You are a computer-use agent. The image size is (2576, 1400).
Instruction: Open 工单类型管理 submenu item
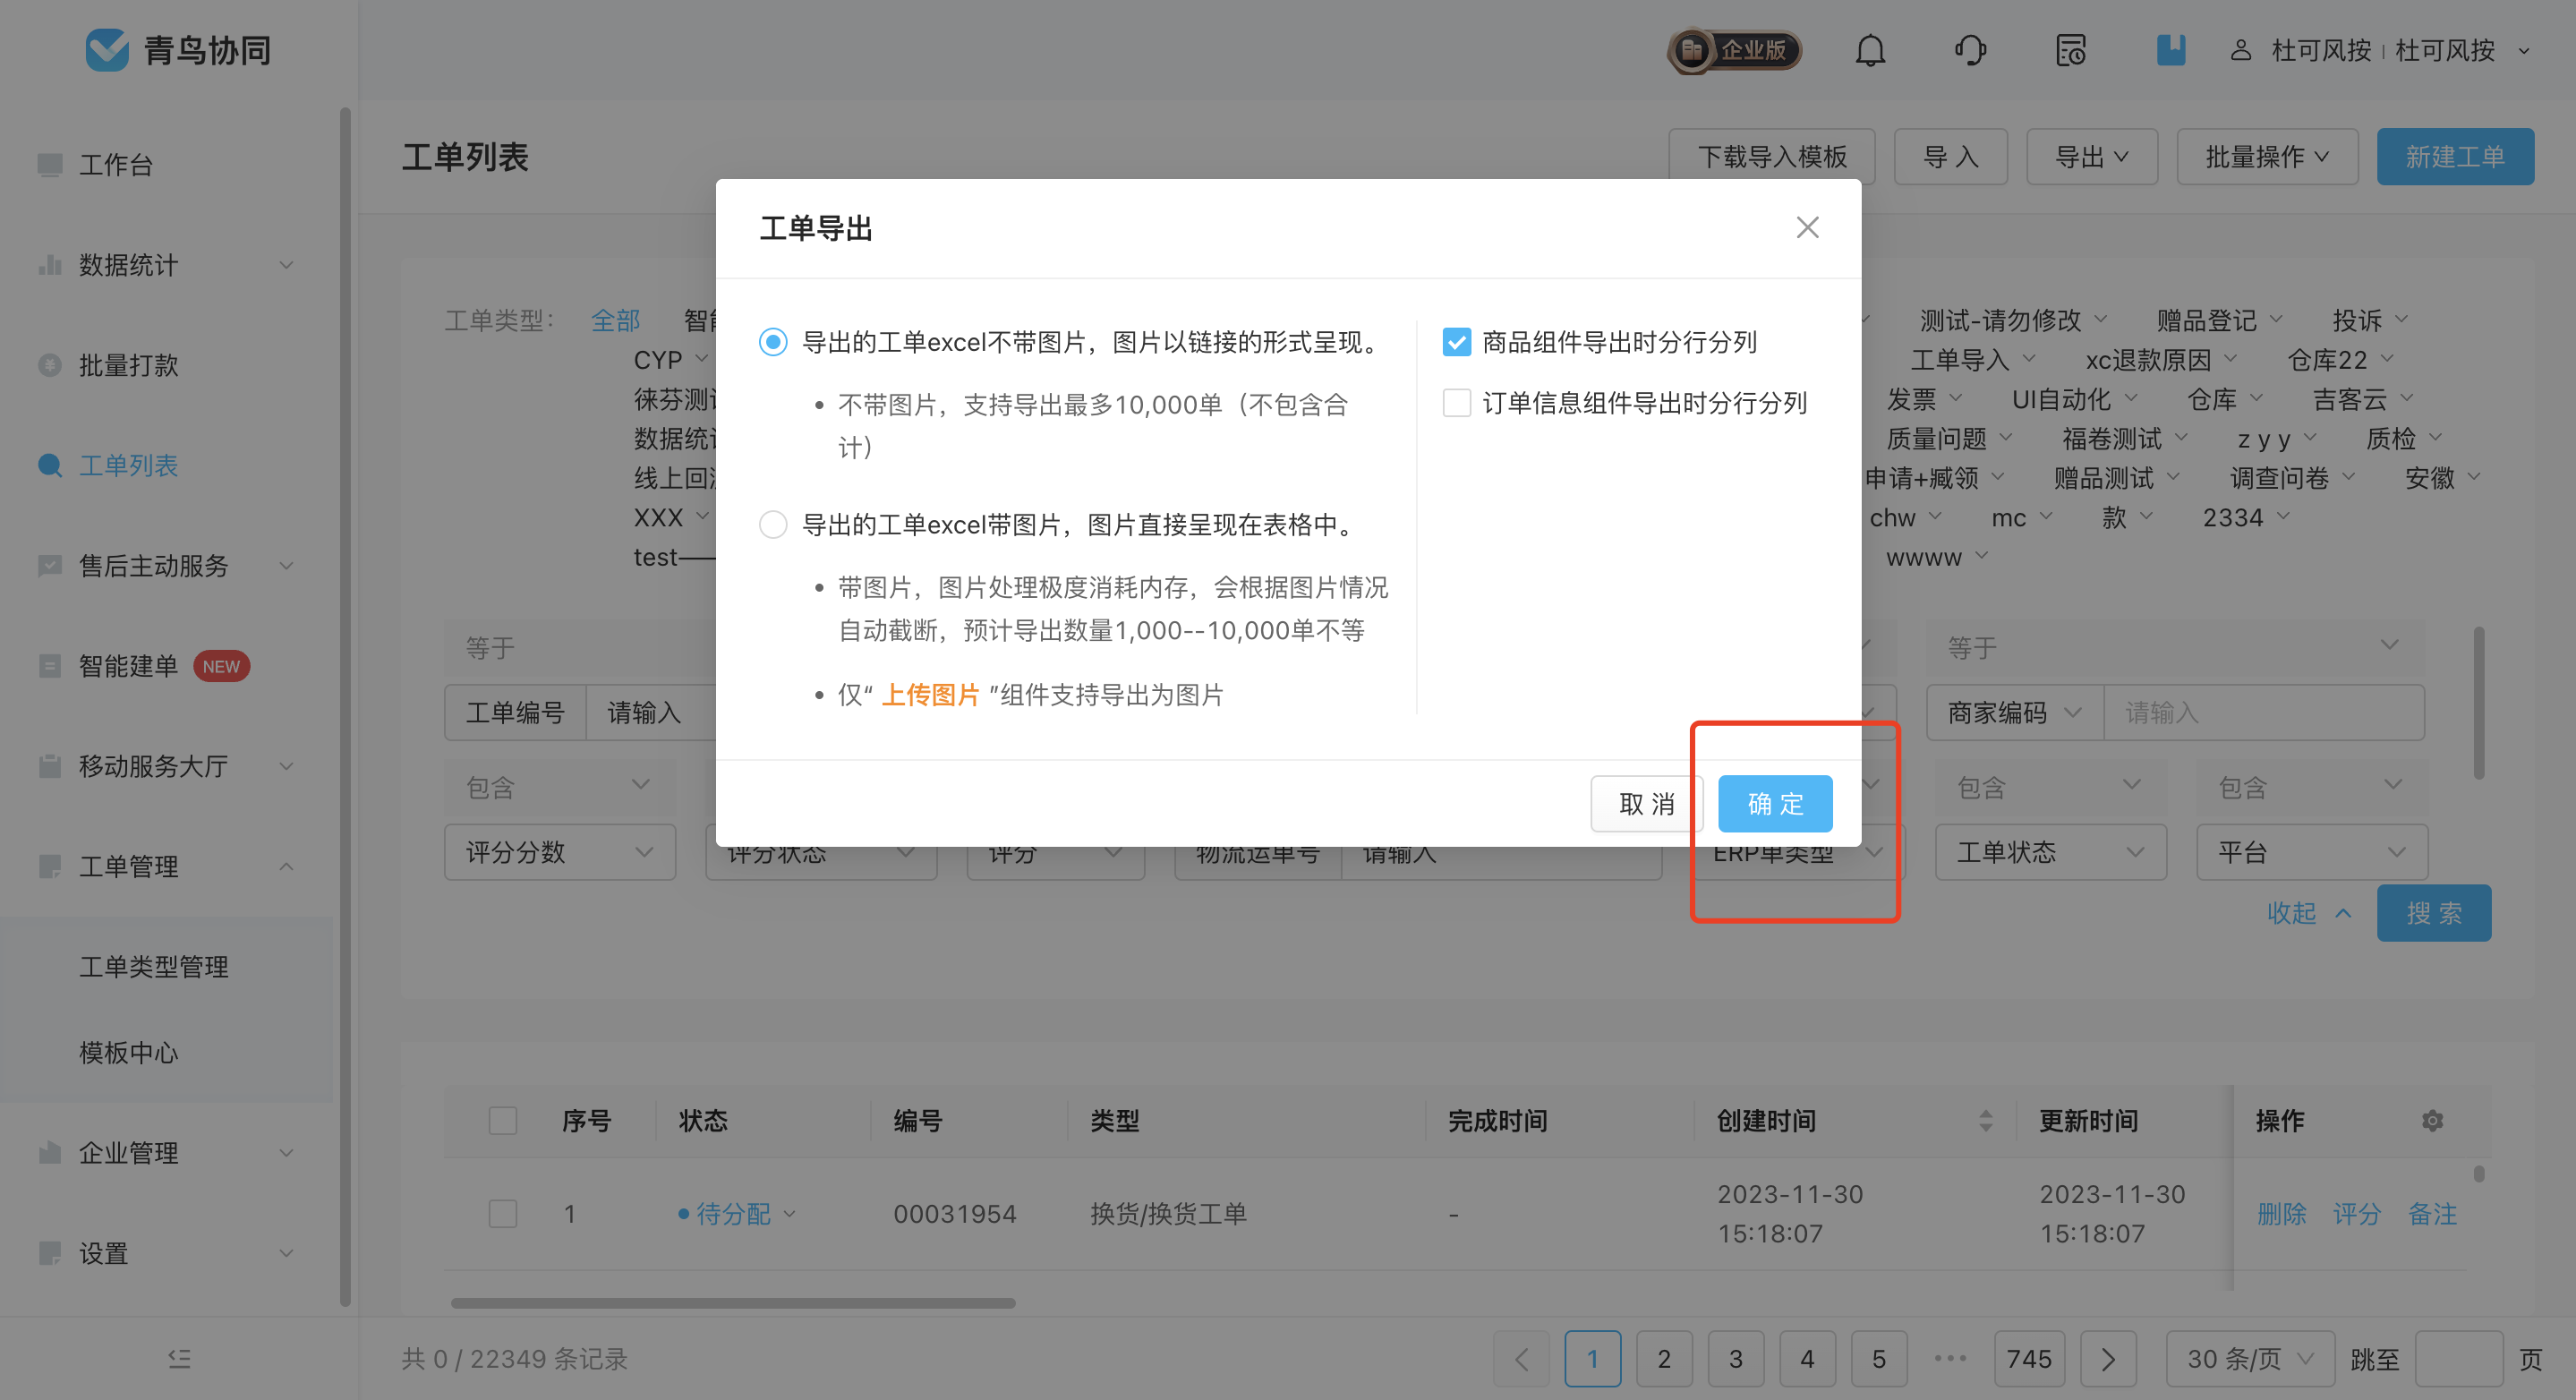click(154, 966)
